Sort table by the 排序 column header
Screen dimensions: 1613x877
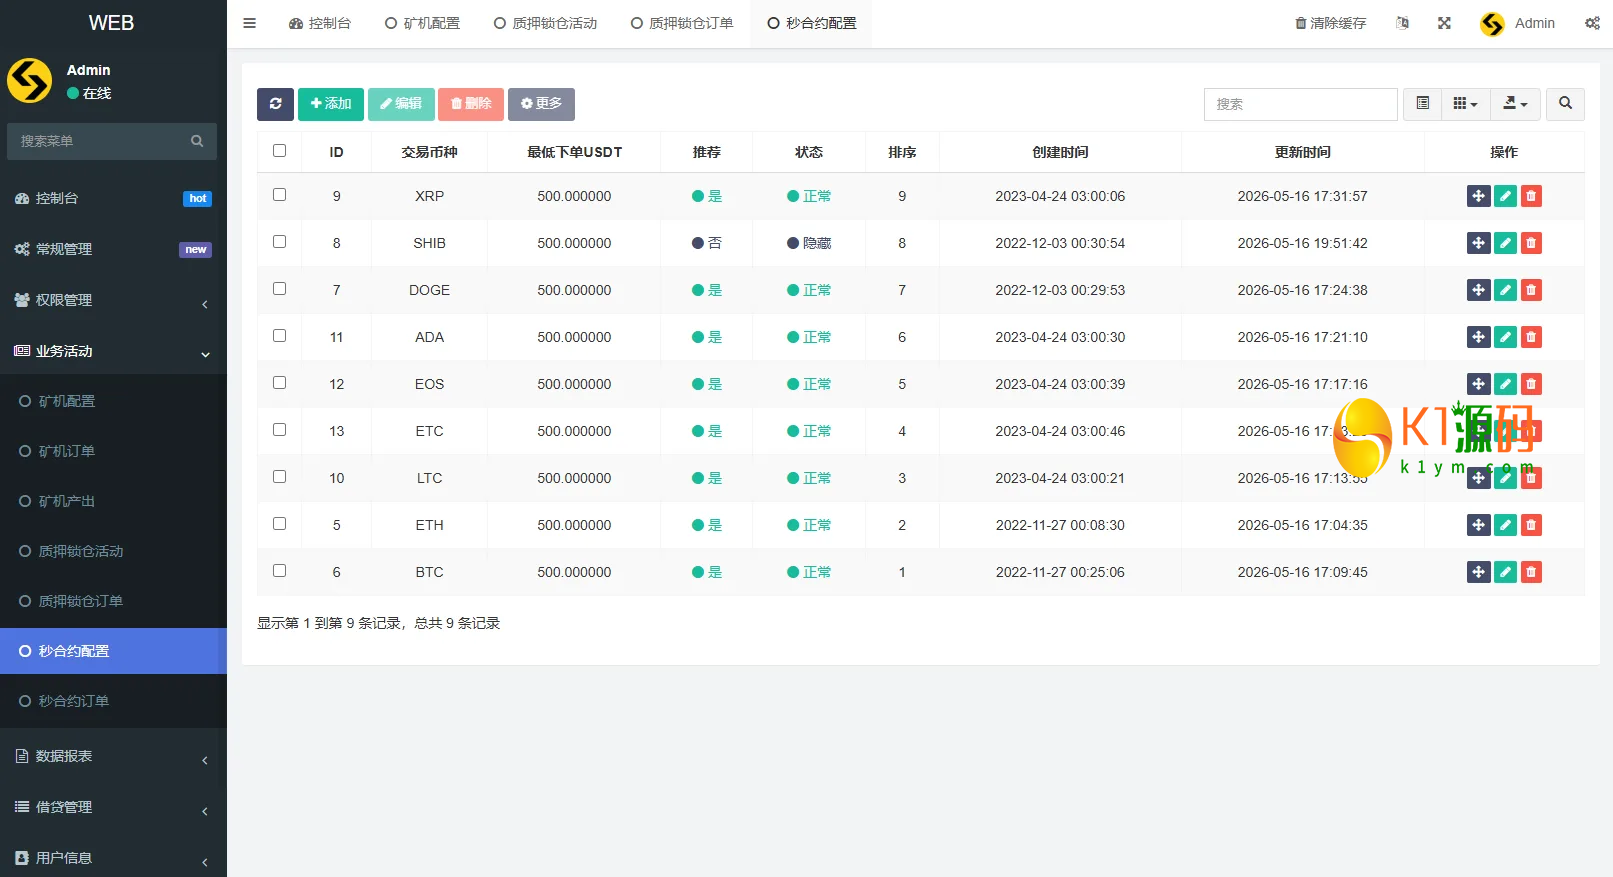[902, 152]
